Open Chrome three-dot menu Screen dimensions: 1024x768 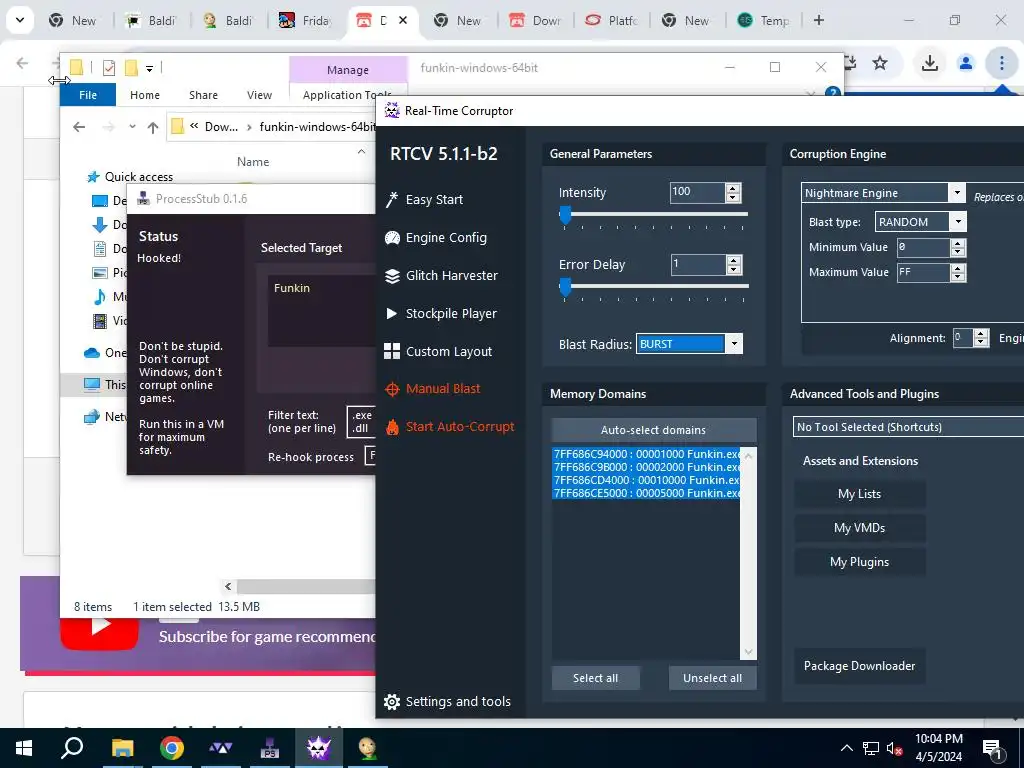click(1002, 63)
